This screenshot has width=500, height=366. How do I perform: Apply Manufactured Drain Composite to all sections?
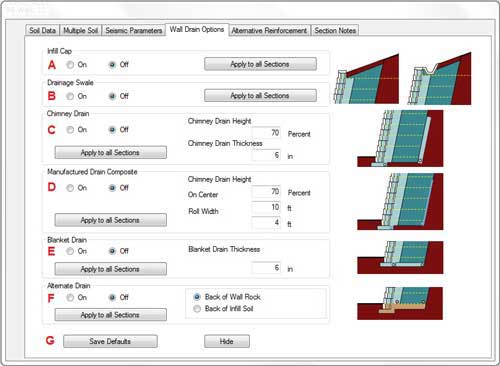click(x=111, y=220)
